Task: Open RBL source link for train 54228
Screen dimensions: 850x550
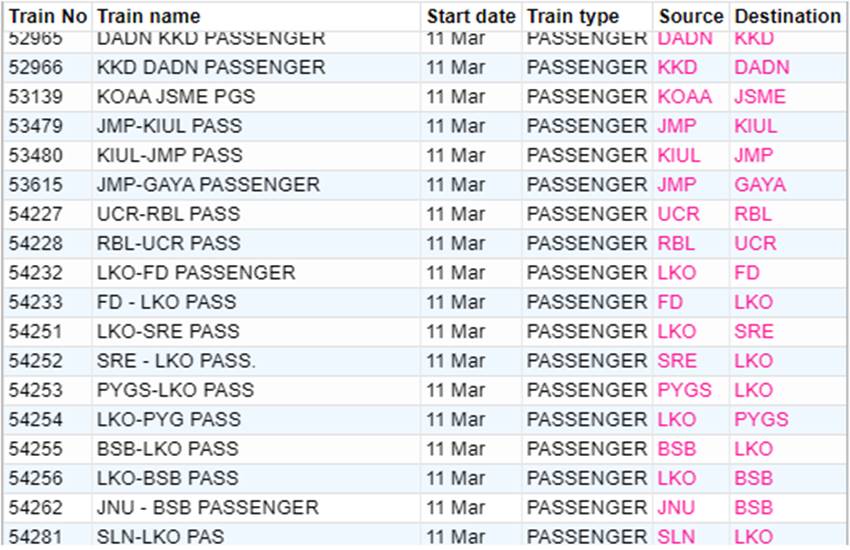Action: [676, 243]
